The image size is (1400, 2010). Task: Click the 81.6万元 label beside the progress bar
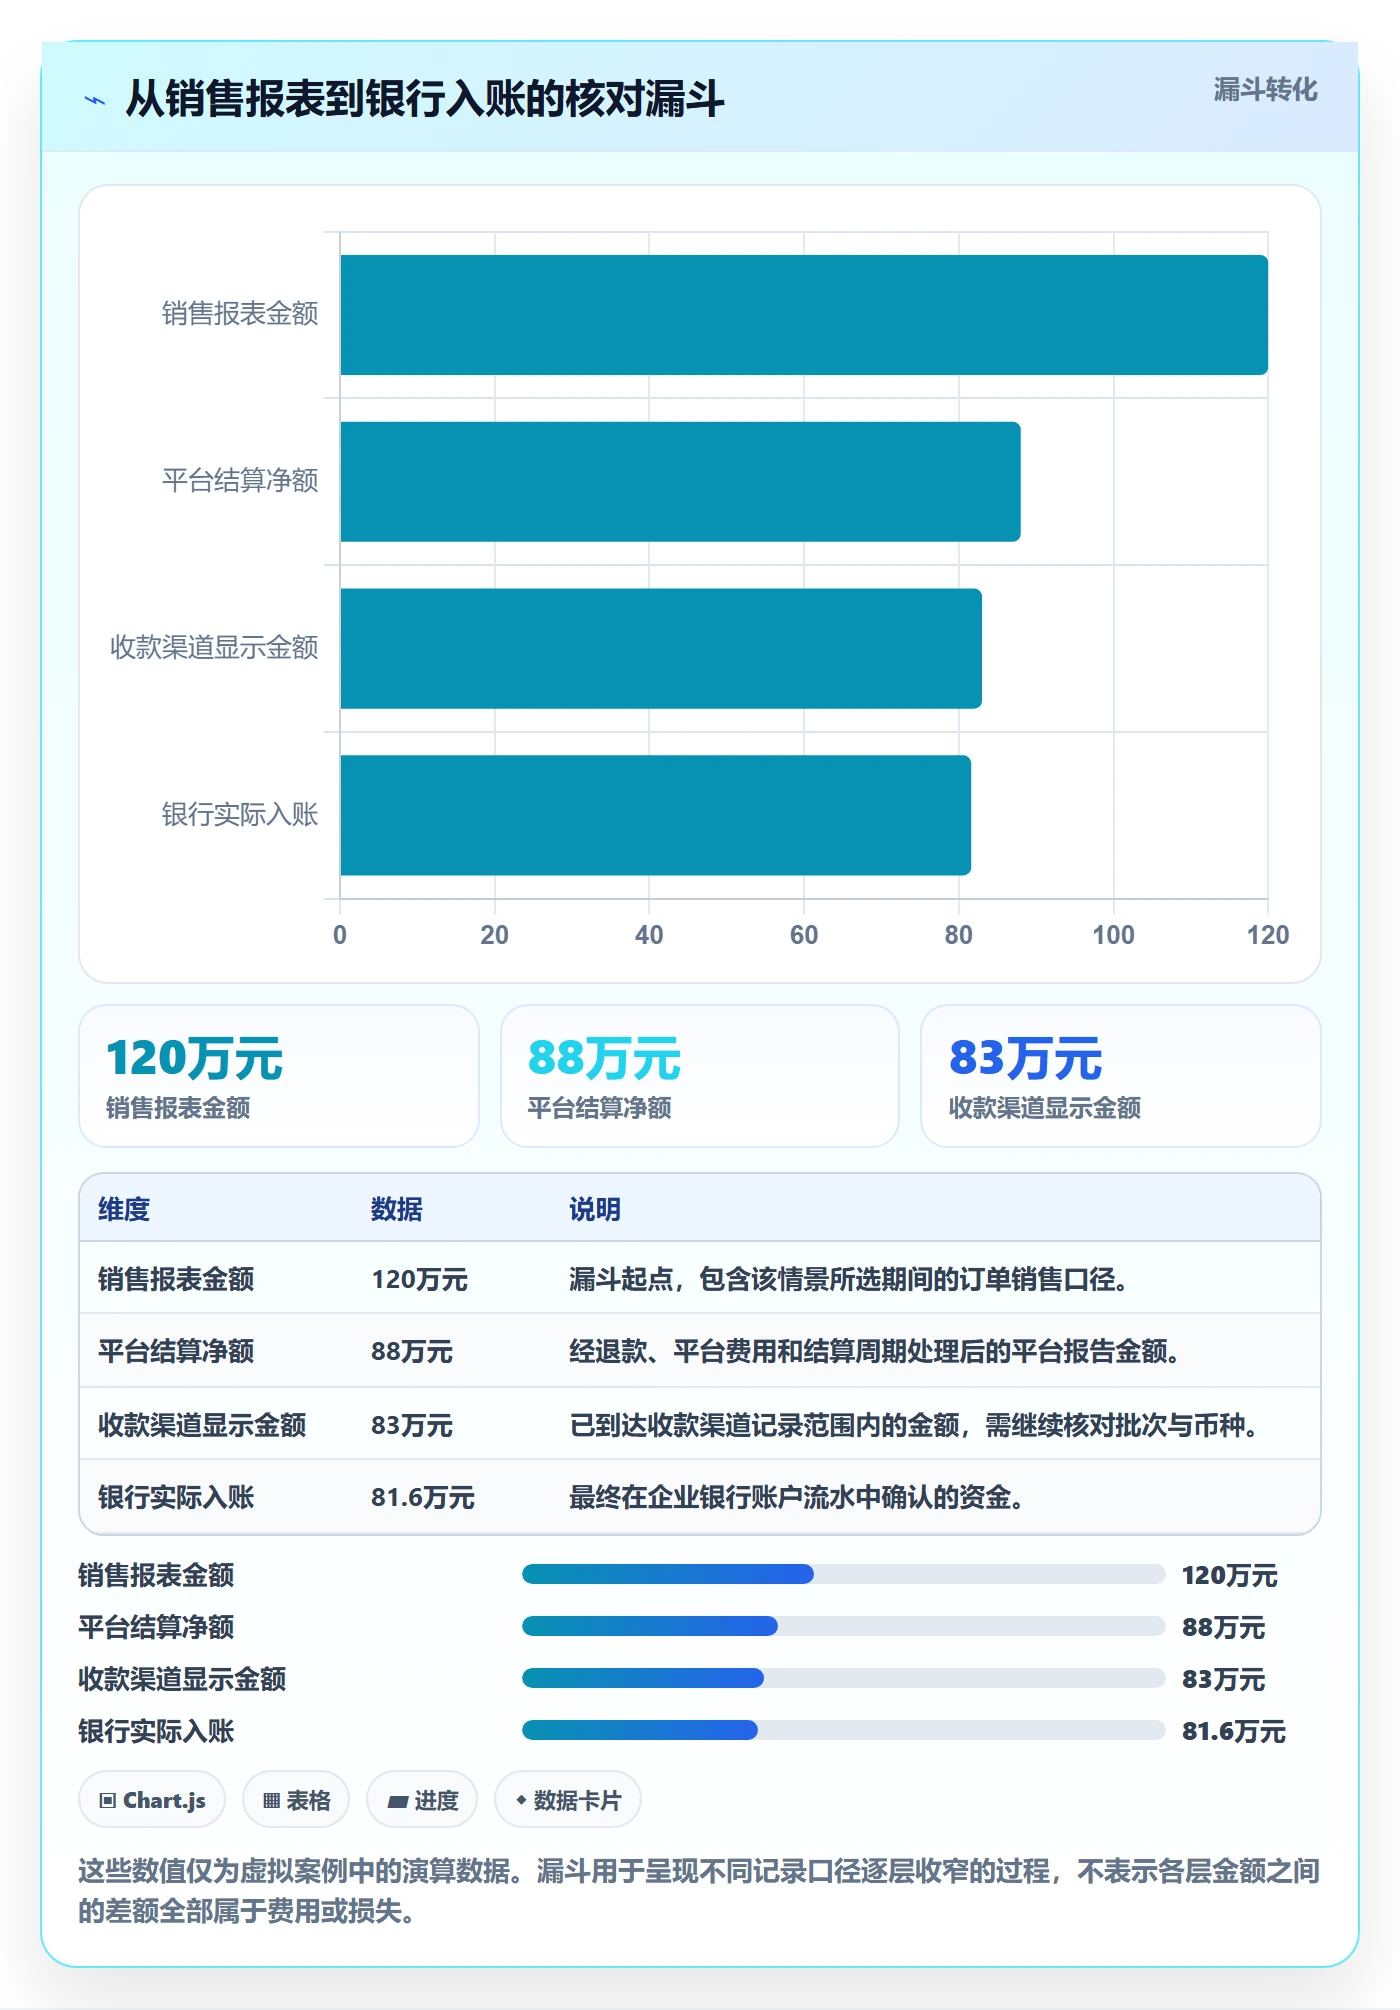point(1234,1731)
